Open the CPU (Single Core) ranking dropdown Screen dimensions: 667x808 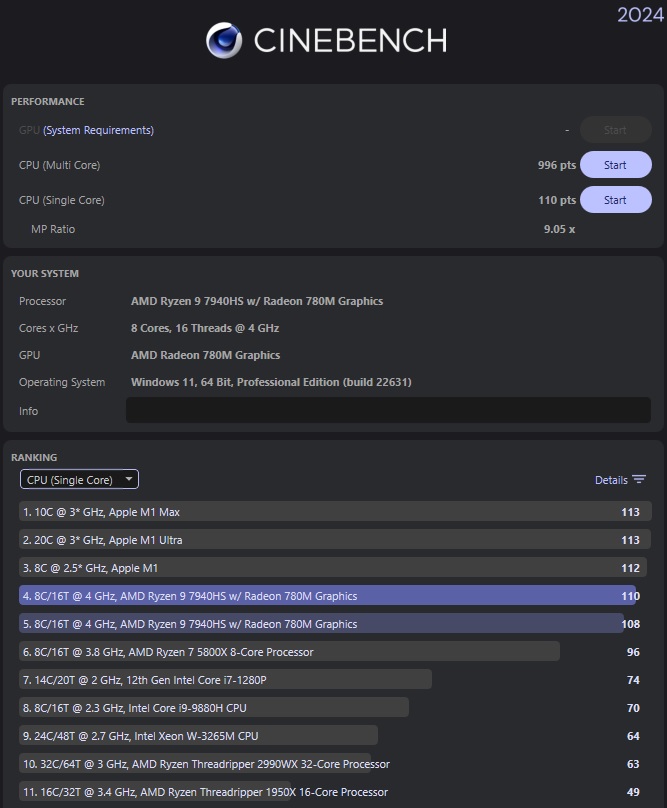79,480
